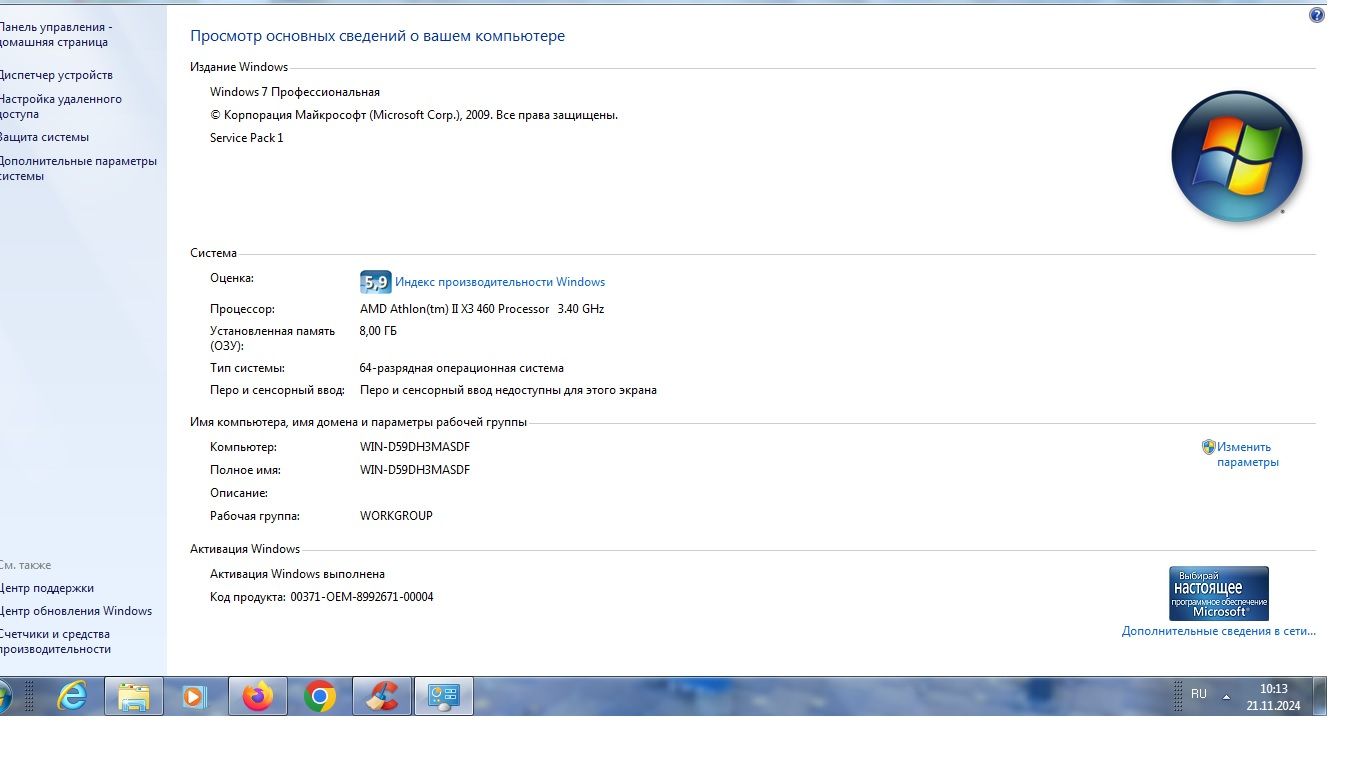Open CCleaner from the taskbar
This screenshot has height=768, width=1360.
382,696
